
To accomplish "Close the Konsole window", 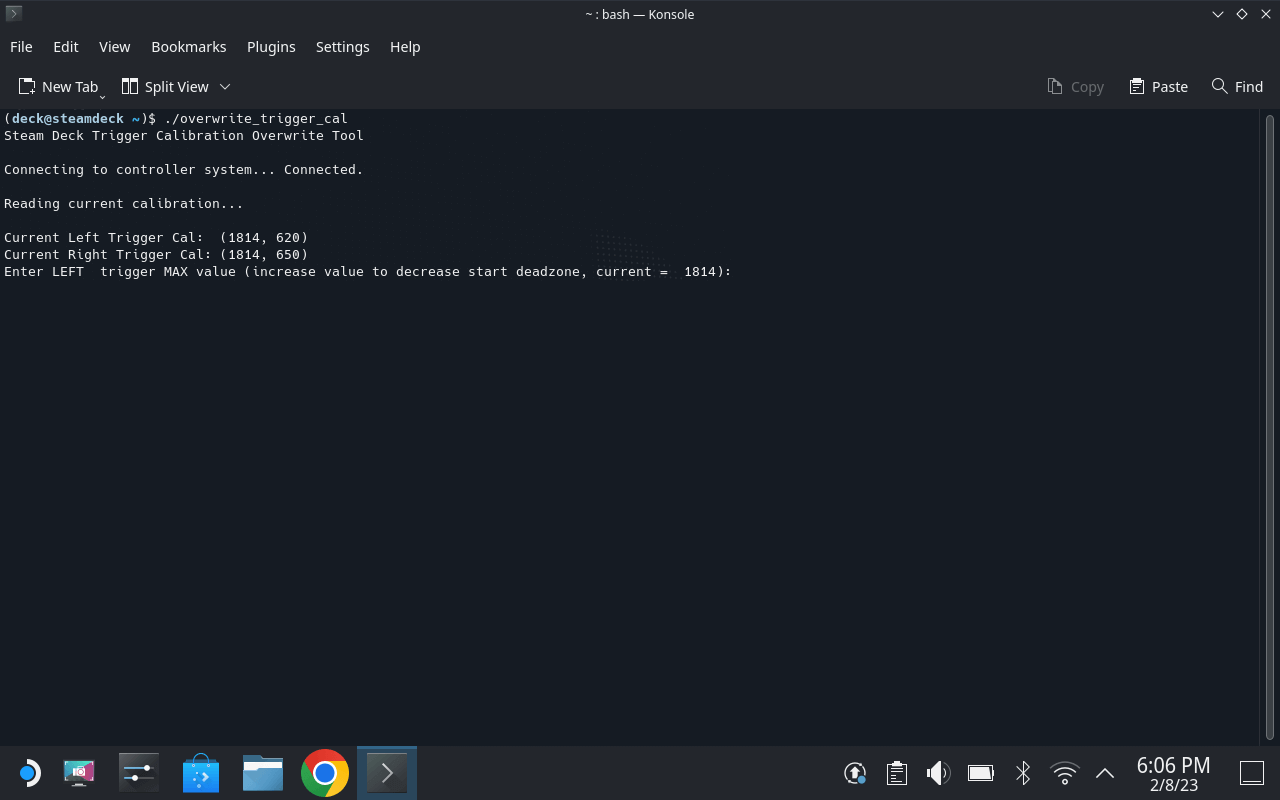I will coord(1266,14).
